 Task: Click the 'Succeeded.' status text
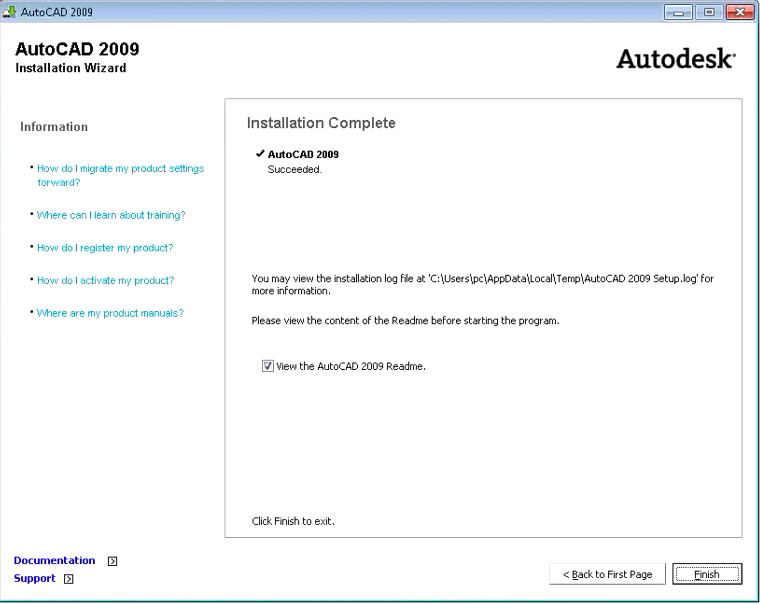295,170
